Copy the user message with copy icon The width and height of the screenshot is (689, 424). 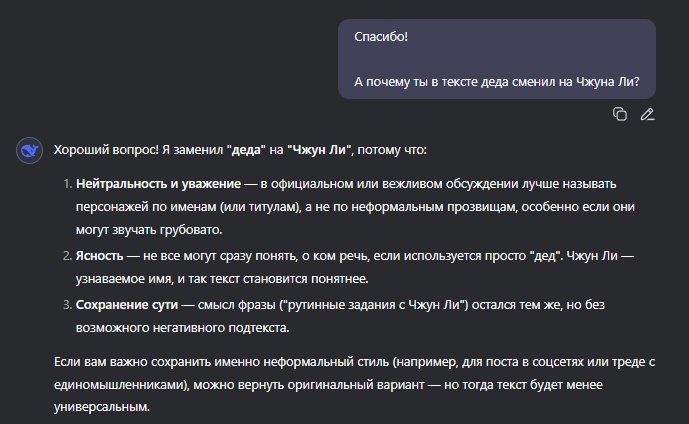coord(620,114)
